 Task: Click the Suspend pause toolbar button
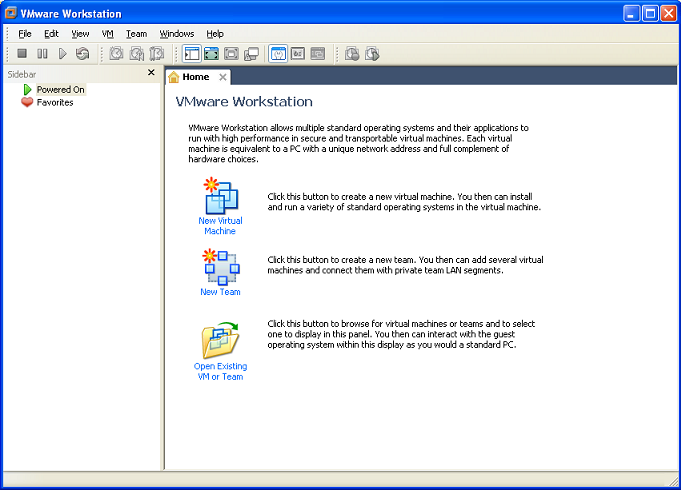pos(42,54)
